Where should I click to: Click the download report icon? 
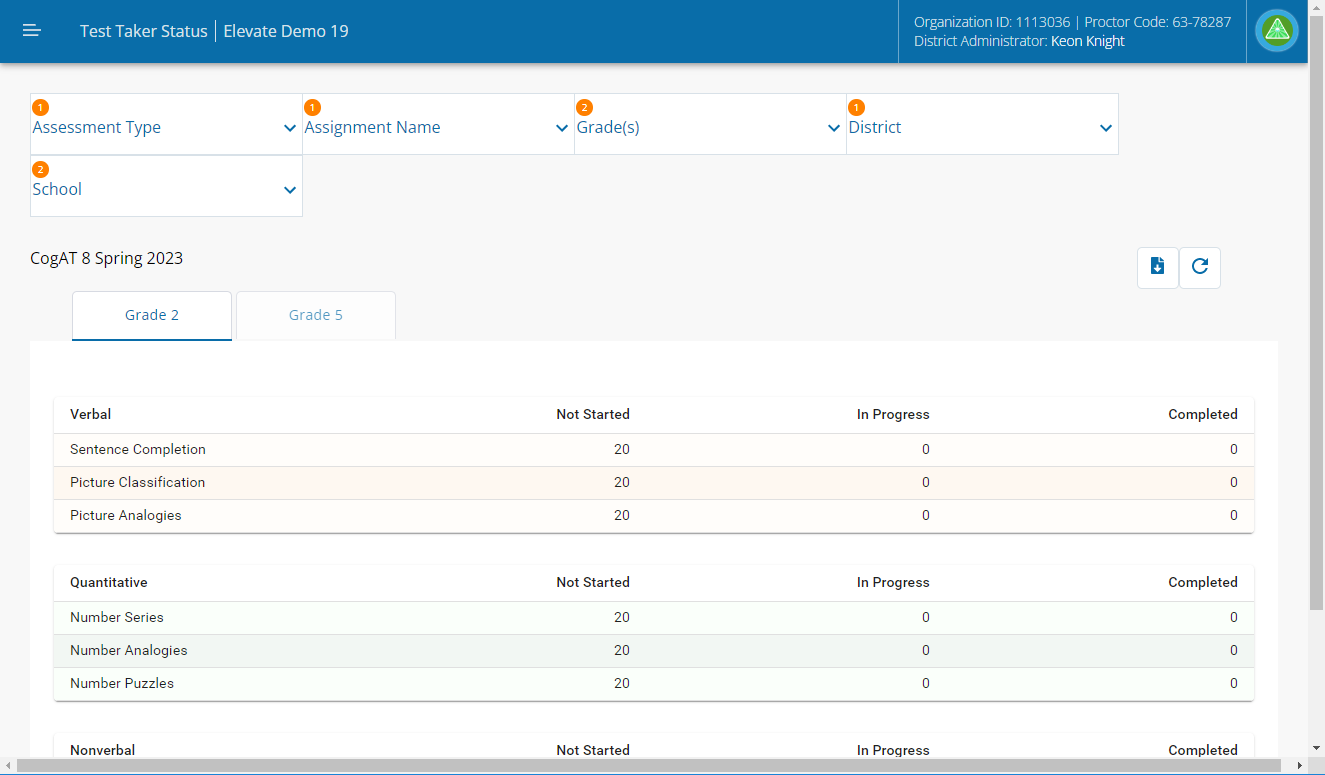[1157, 266]
